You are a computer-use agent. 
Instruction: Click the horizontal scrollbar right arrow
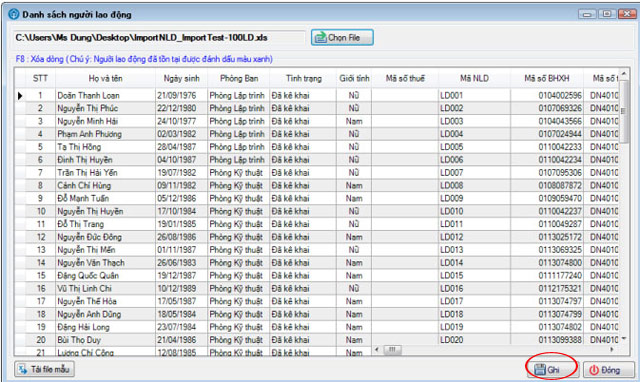(x=611, y=349)
